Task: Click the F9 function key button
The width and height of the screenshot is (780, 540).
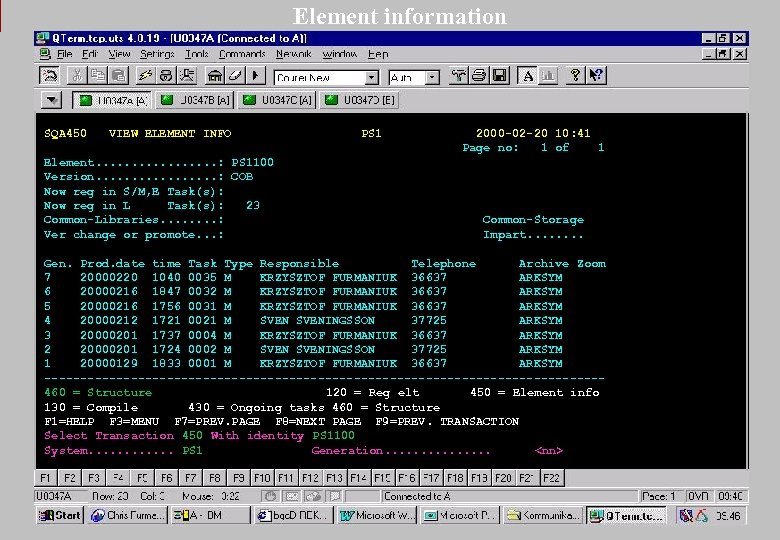Action: coord(238,478)
